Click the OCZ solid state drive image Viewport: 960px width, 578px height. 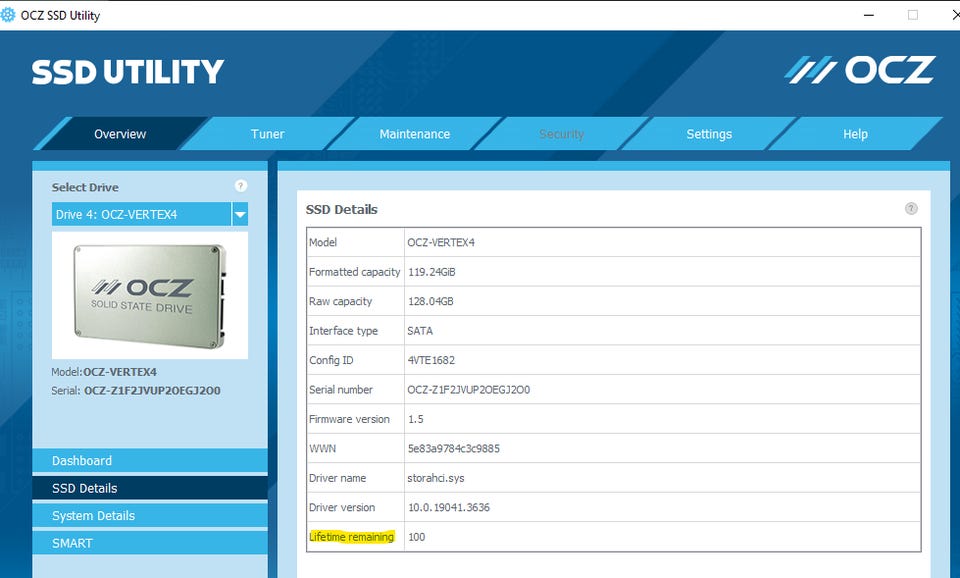(x=150, y=295)
